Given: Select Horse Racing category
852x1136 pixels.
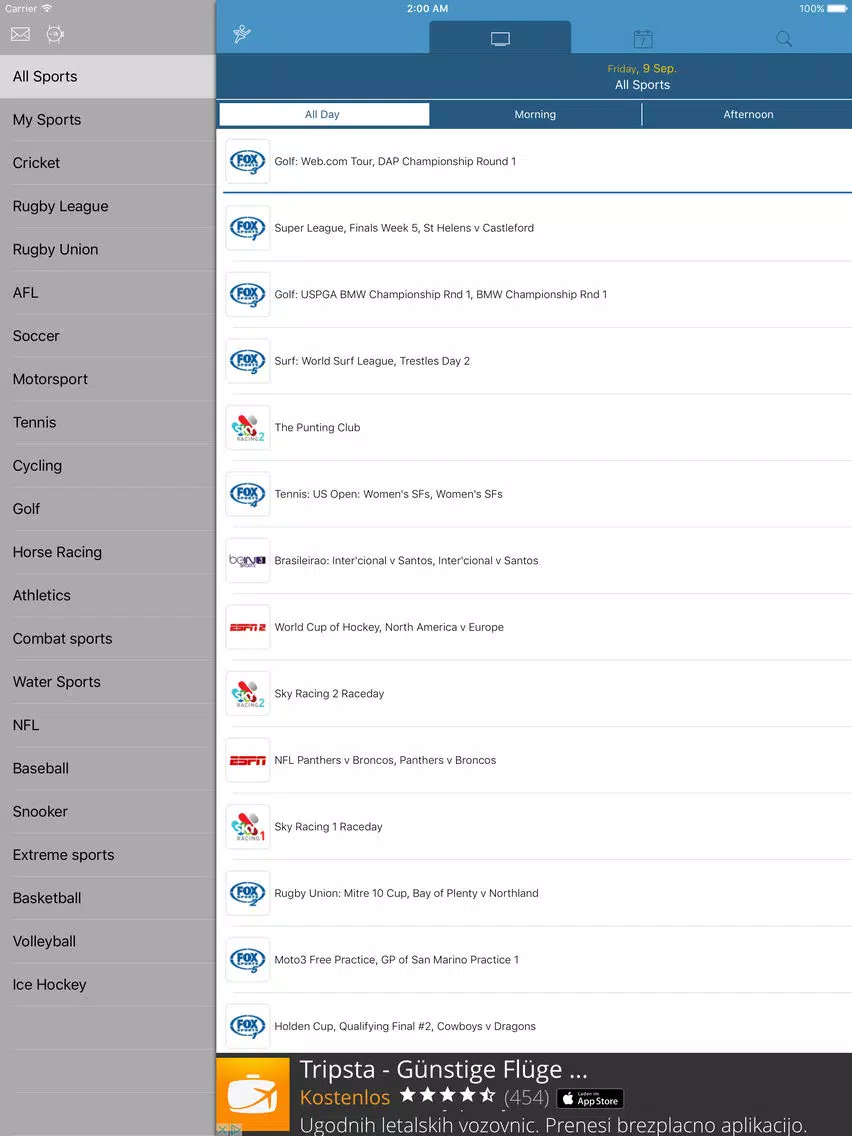Looking at the screenshot, I should click(107, 552).
